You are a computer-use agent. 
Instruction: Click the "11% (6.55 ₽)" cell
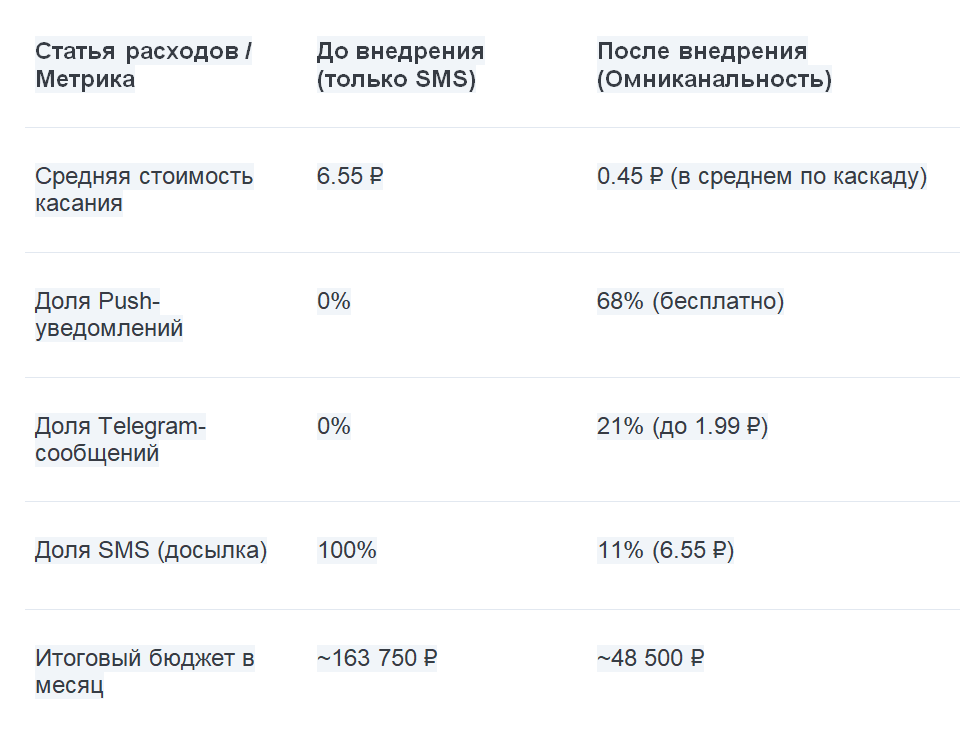665,551
